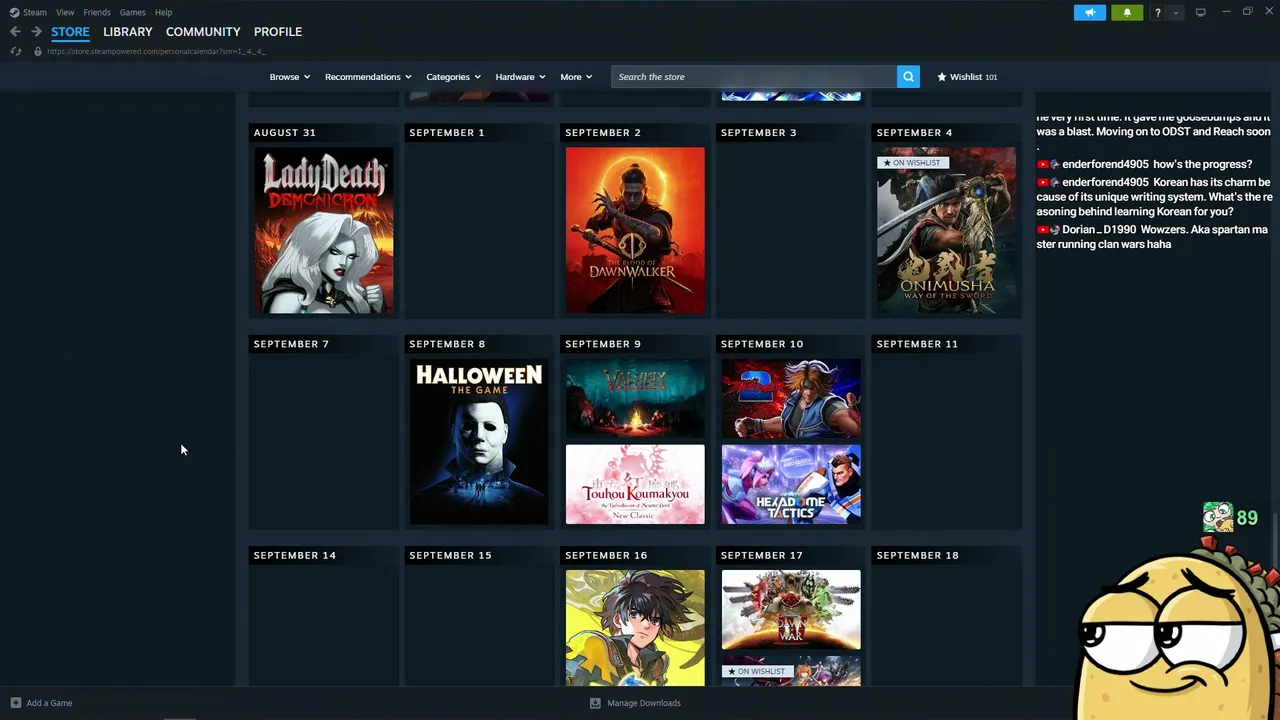
Task: Click the padlock icon beside the URL
Action: (x=38, y=51)
